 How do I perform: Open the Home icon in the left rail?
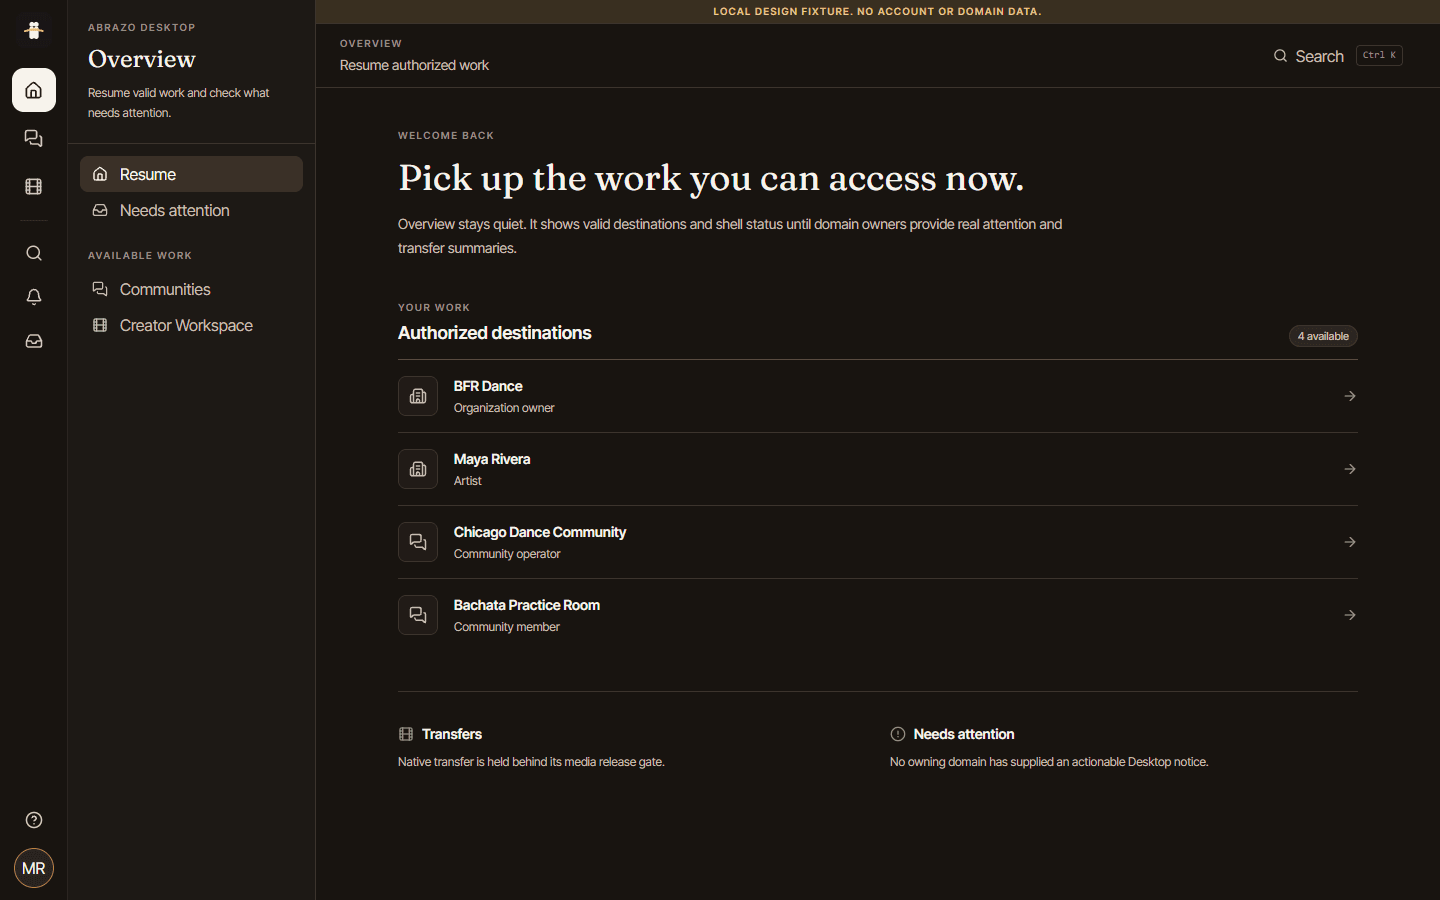[34, 90]
